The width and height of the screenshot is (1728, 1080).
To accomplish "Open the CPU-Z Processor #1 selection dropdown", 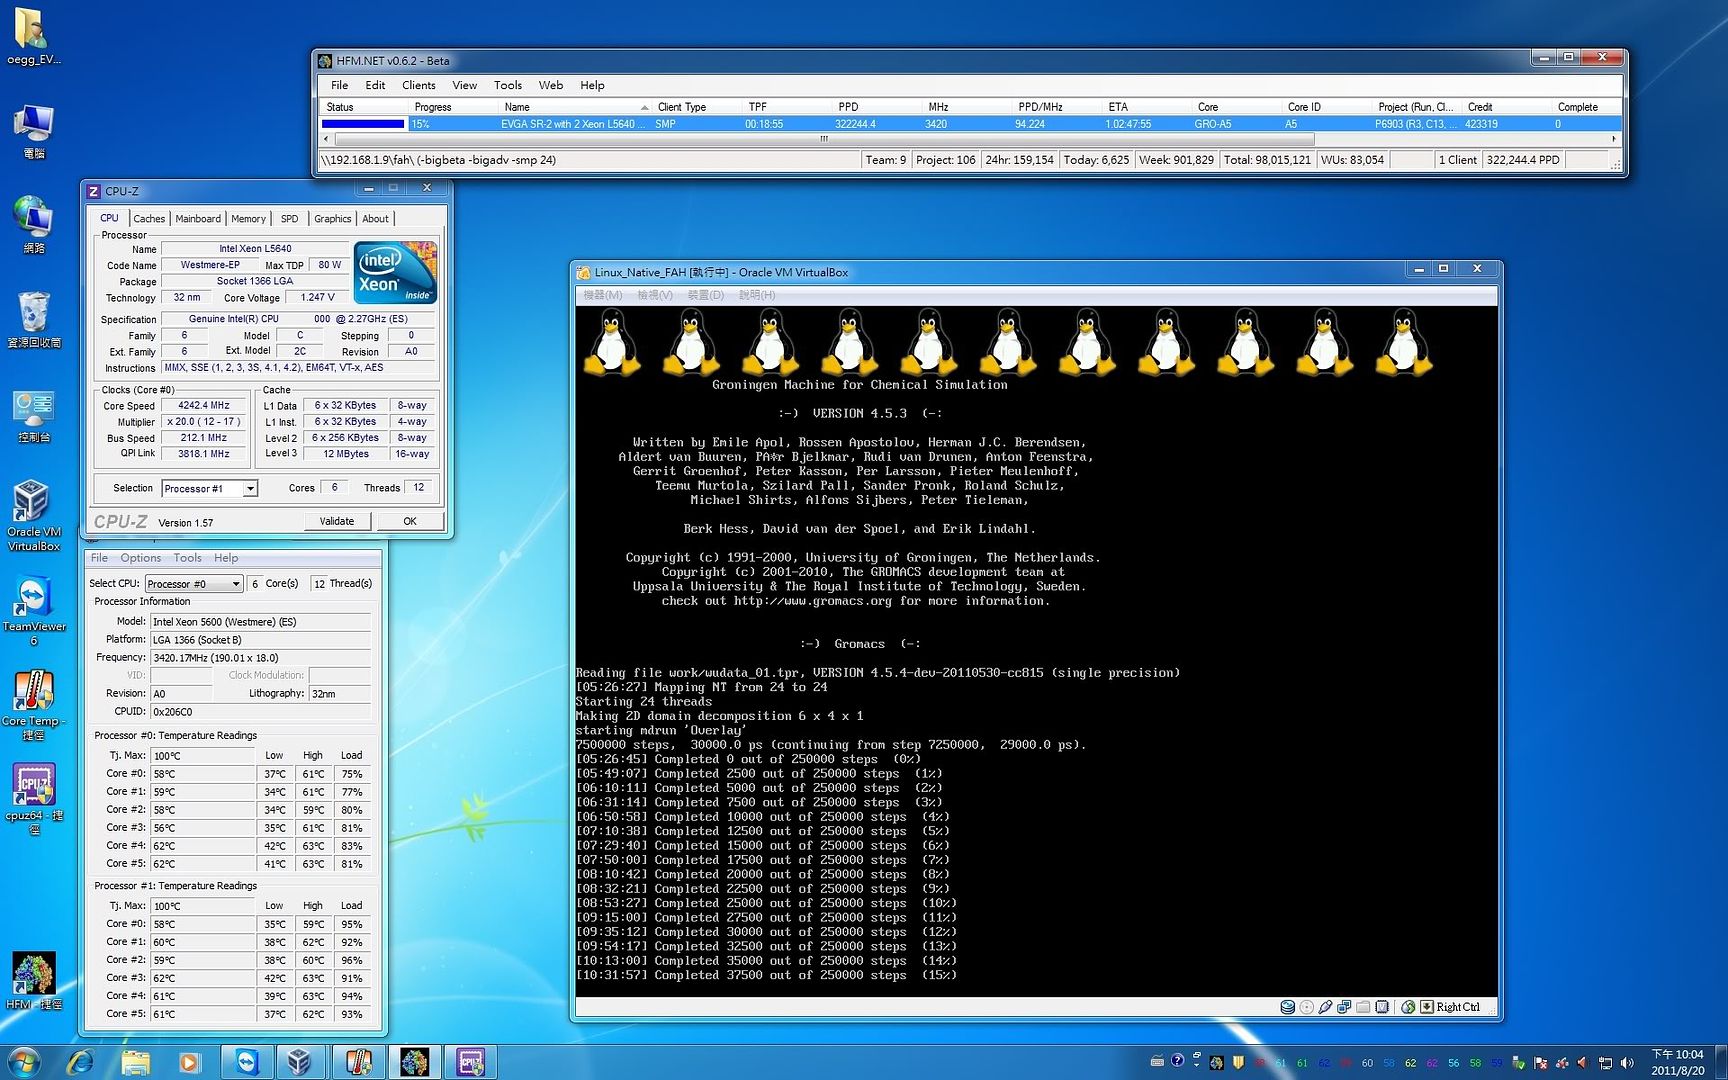I will 210,488.
